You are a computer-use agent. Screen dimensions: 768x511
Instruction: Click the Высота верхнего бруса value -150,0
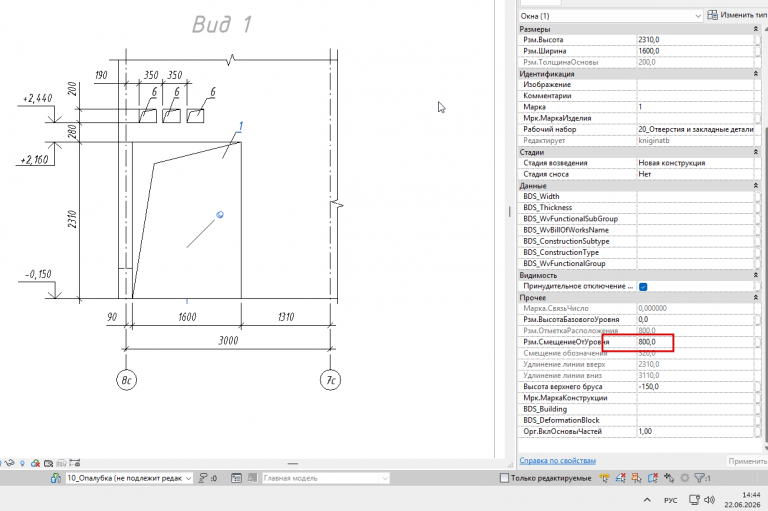click(696, 387)
